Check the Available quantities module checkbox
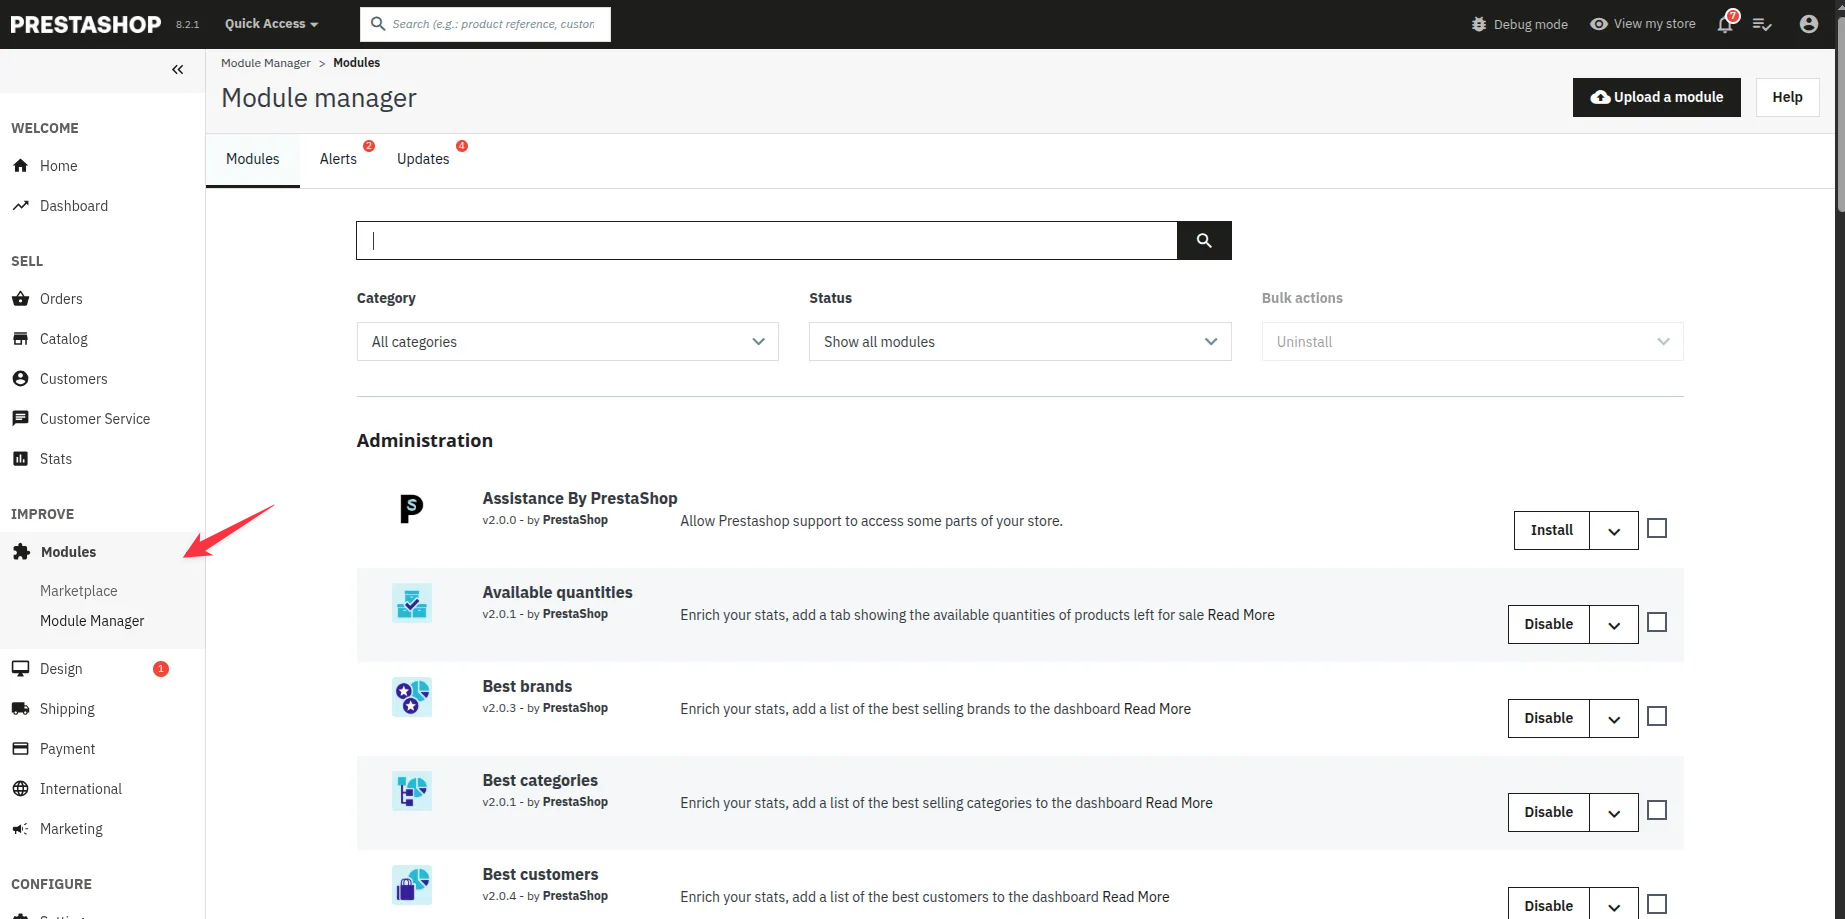Screen dimensions: 1845x919 pyautogui.click(x=1657, y=622)
